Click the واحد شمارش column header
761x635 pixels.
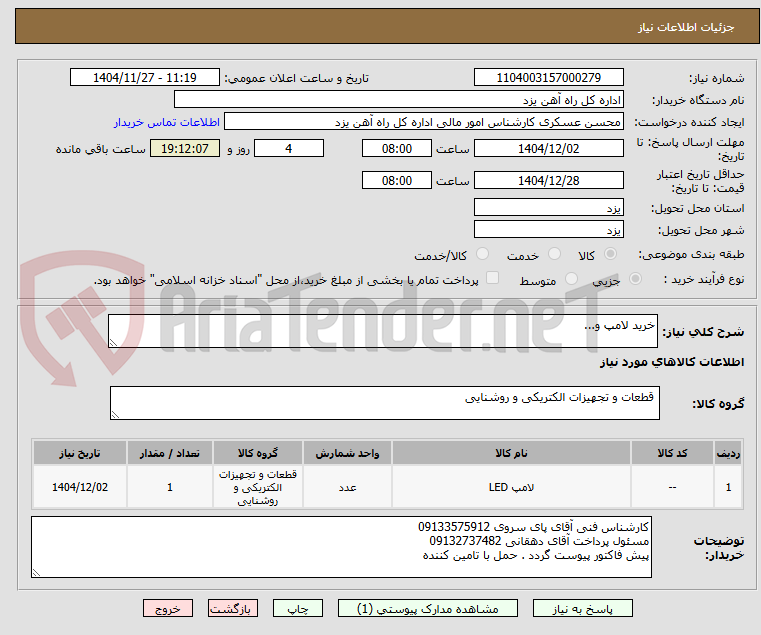point(347,453)
